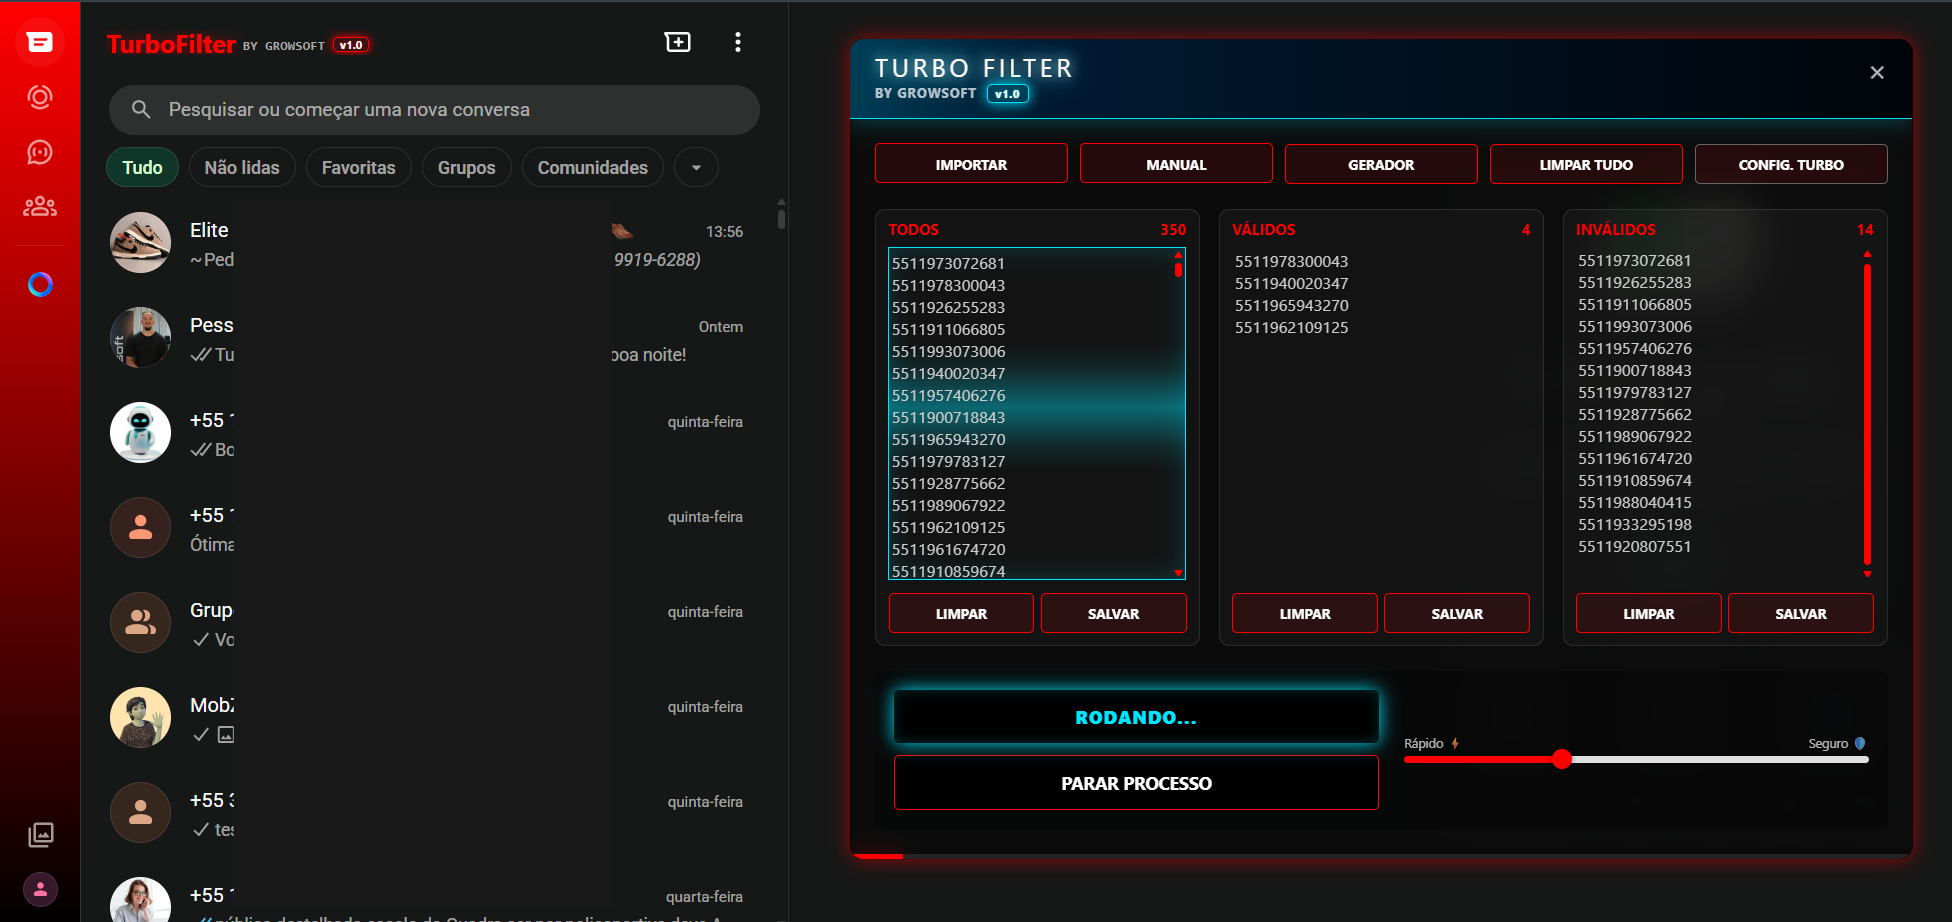Select 5511940020347 in VÁLIDOS list
This screenshot has width=1952, height=922.
pos(1291,283)
